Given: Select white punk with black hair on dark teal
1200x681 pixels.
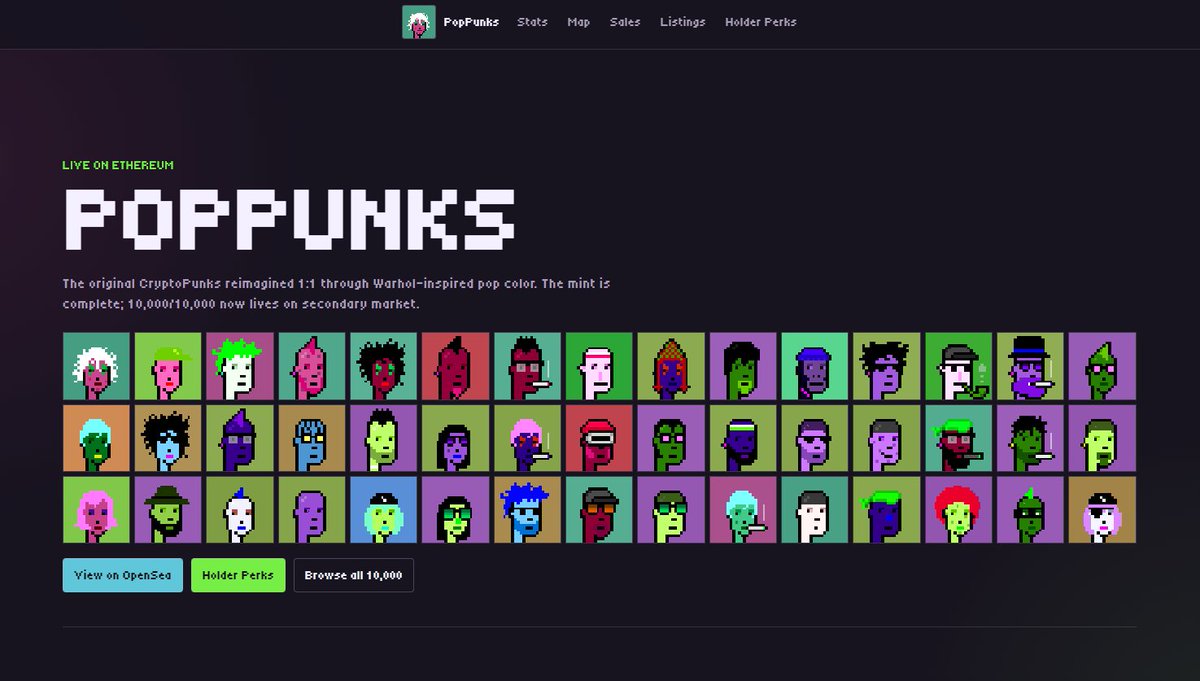Looking at the screenshot, I should coord(815,510).
